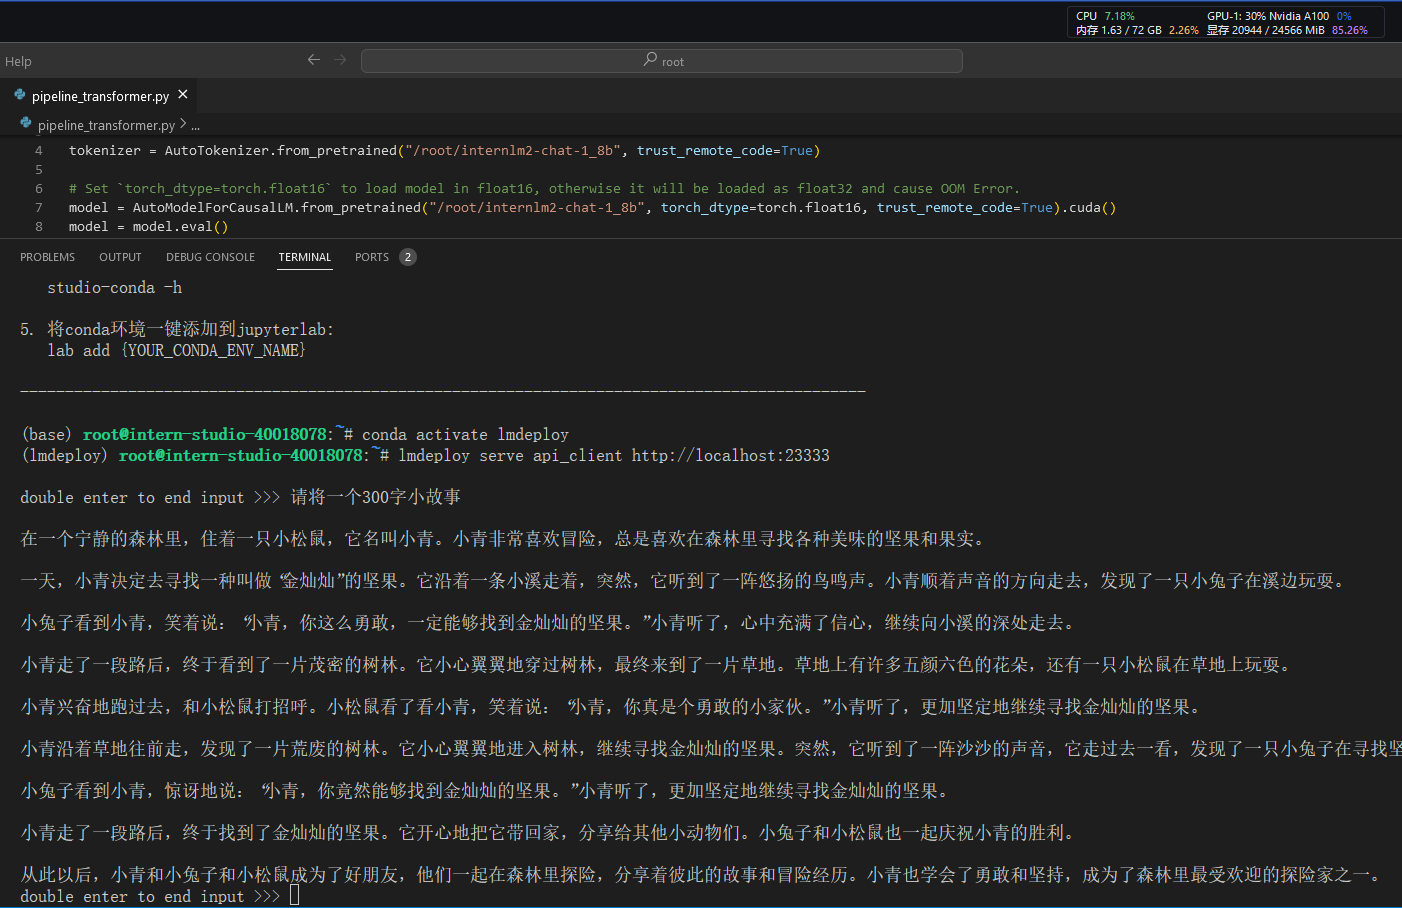Click the CPU usage indicator

[1105, 16]
